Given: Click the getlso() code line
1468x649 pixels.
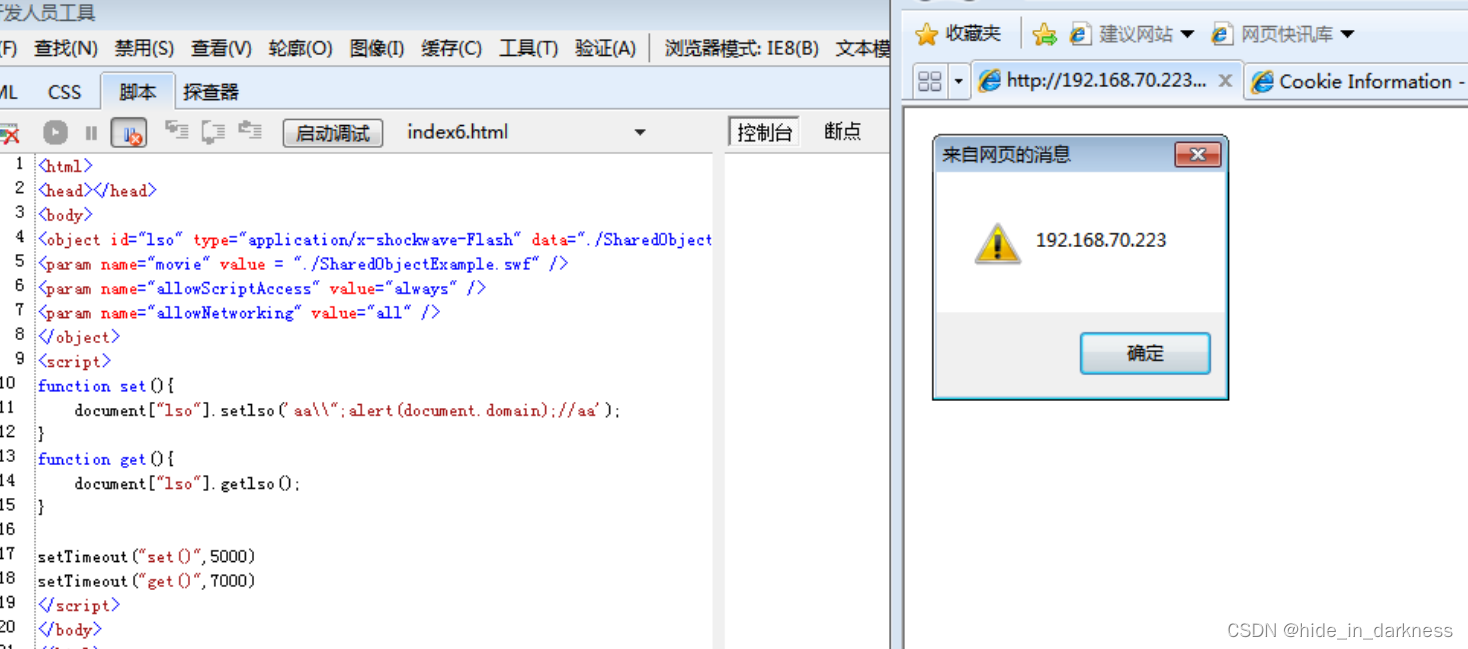Looking at the screenshot, I should (x=187, y=483).
